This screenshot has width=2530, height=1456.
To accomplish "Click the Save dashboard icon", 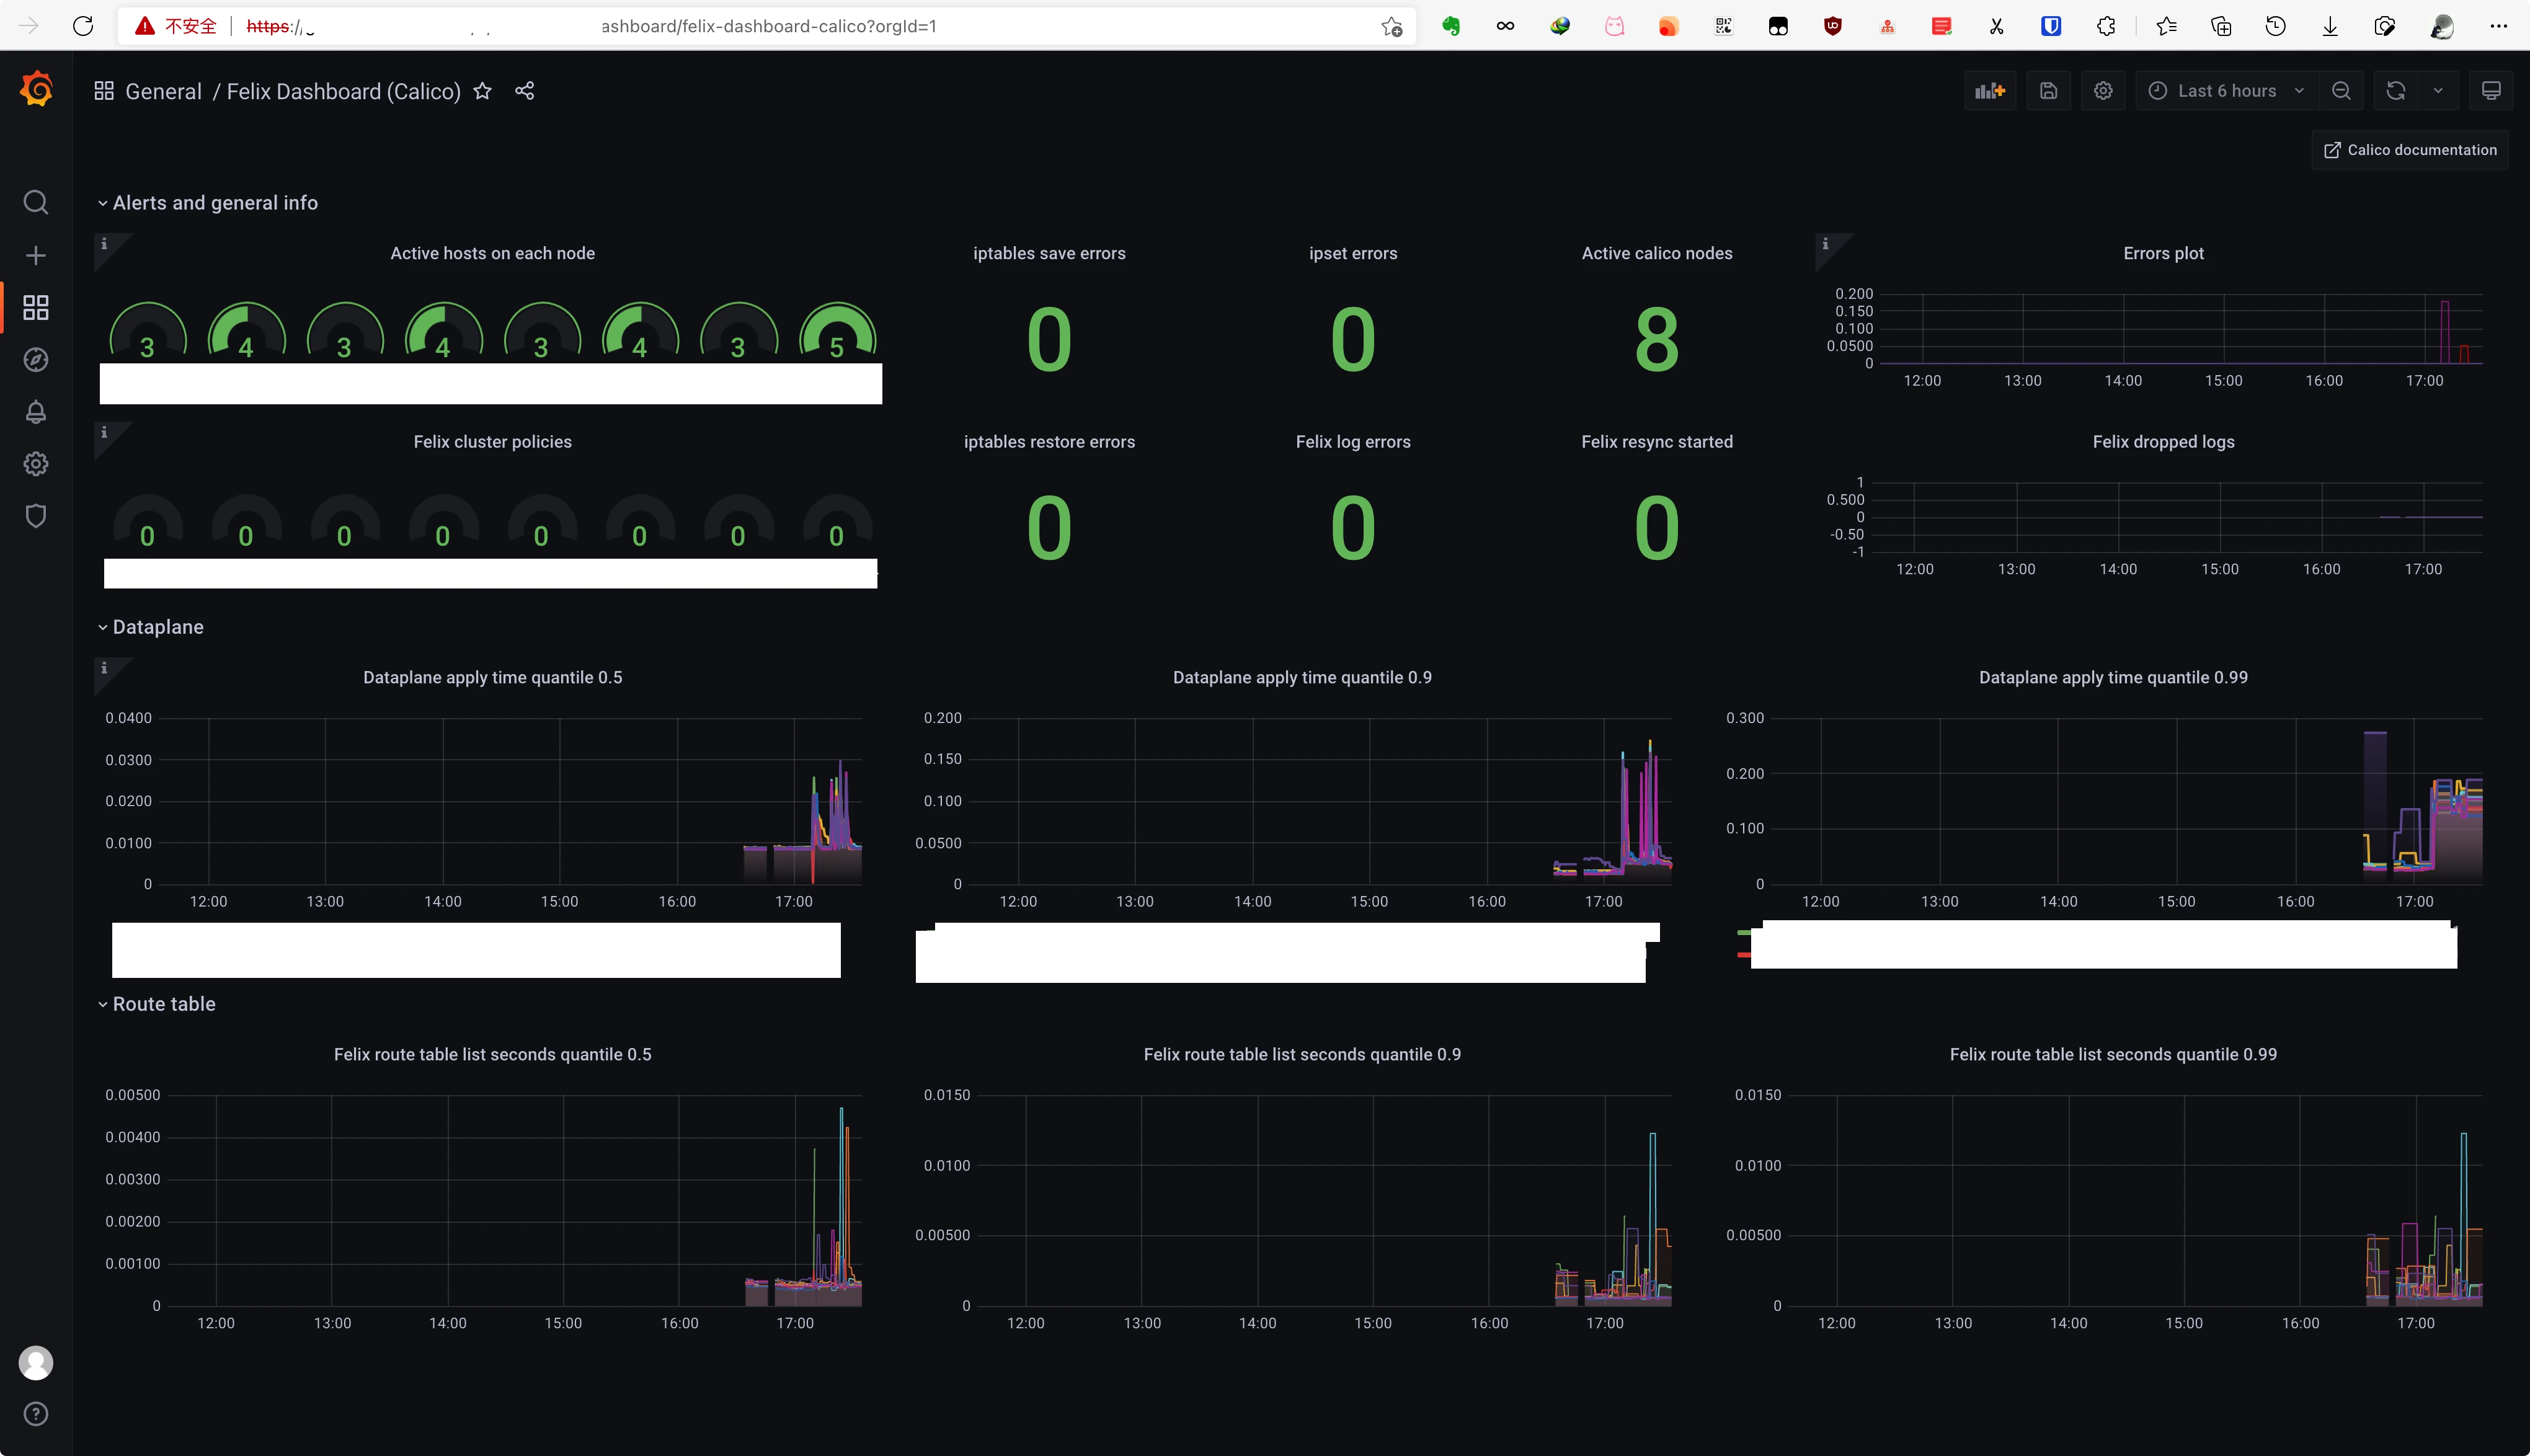I will [2048, 91].
